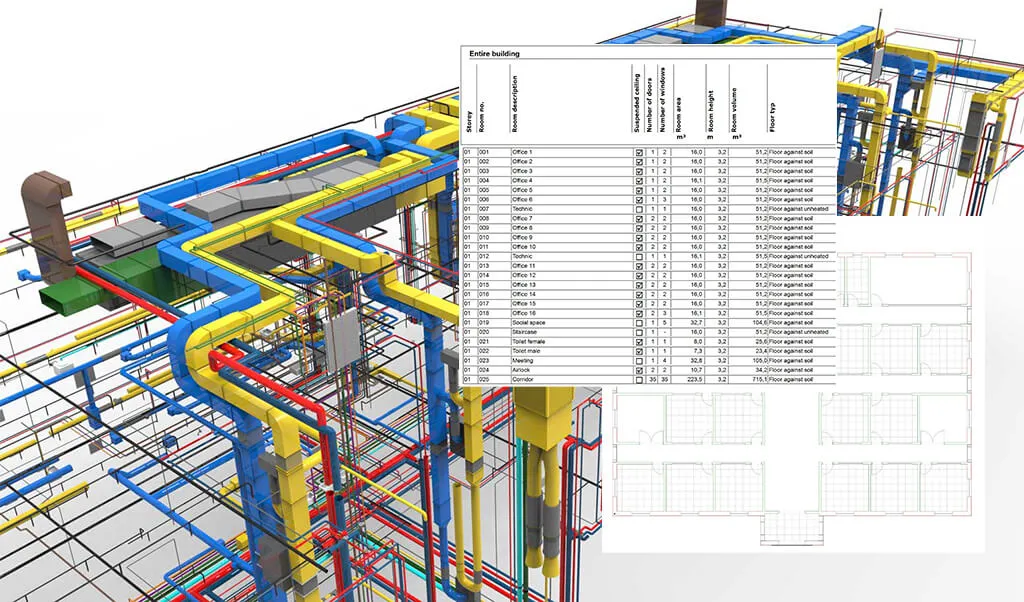This screenshot has width=1024, height=602.
Task: Click the 'Room height' column header
Action: coord(711,112)
